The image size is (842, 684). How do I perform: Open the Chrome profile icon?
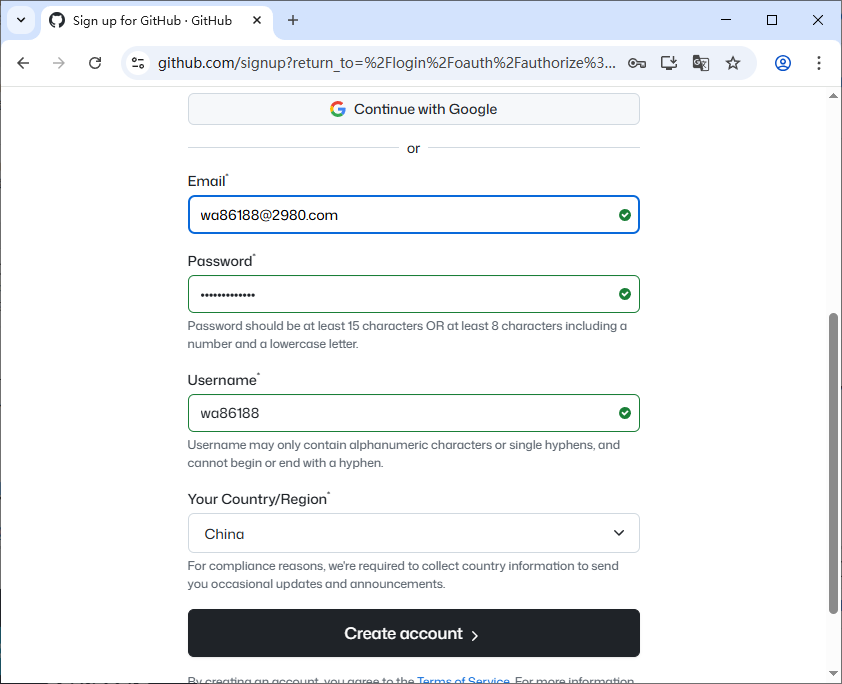(783, 63)
